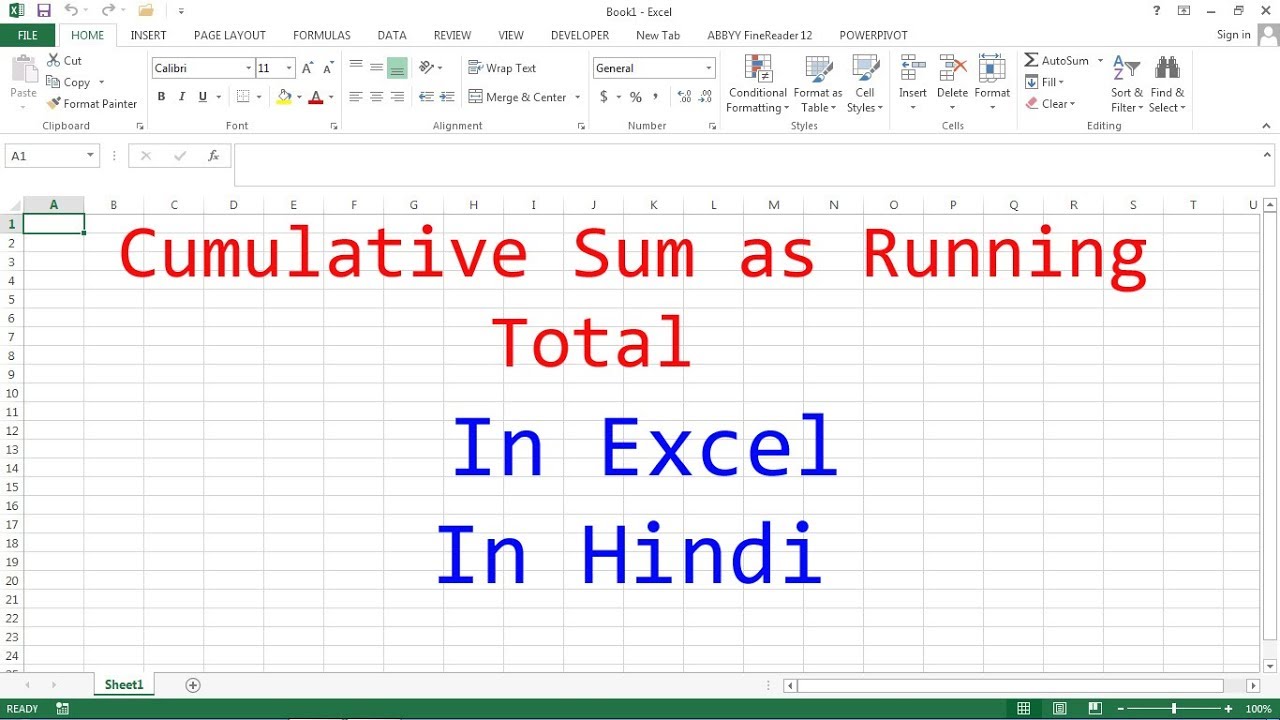Select the Format Painter brush
1280x720 pixels.
[54, 104]
